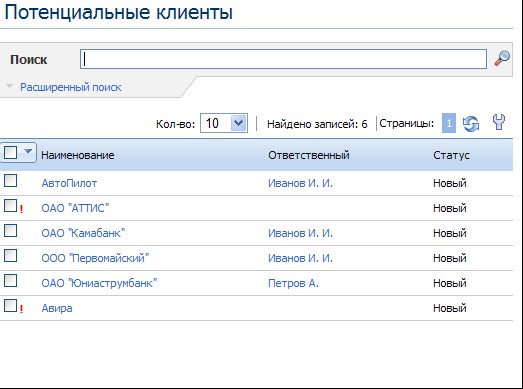Image resolution: width=523 pixels, height=389 pixels.
Task: Click the Найдено записей: 6 label
Action: pos(317,124)
